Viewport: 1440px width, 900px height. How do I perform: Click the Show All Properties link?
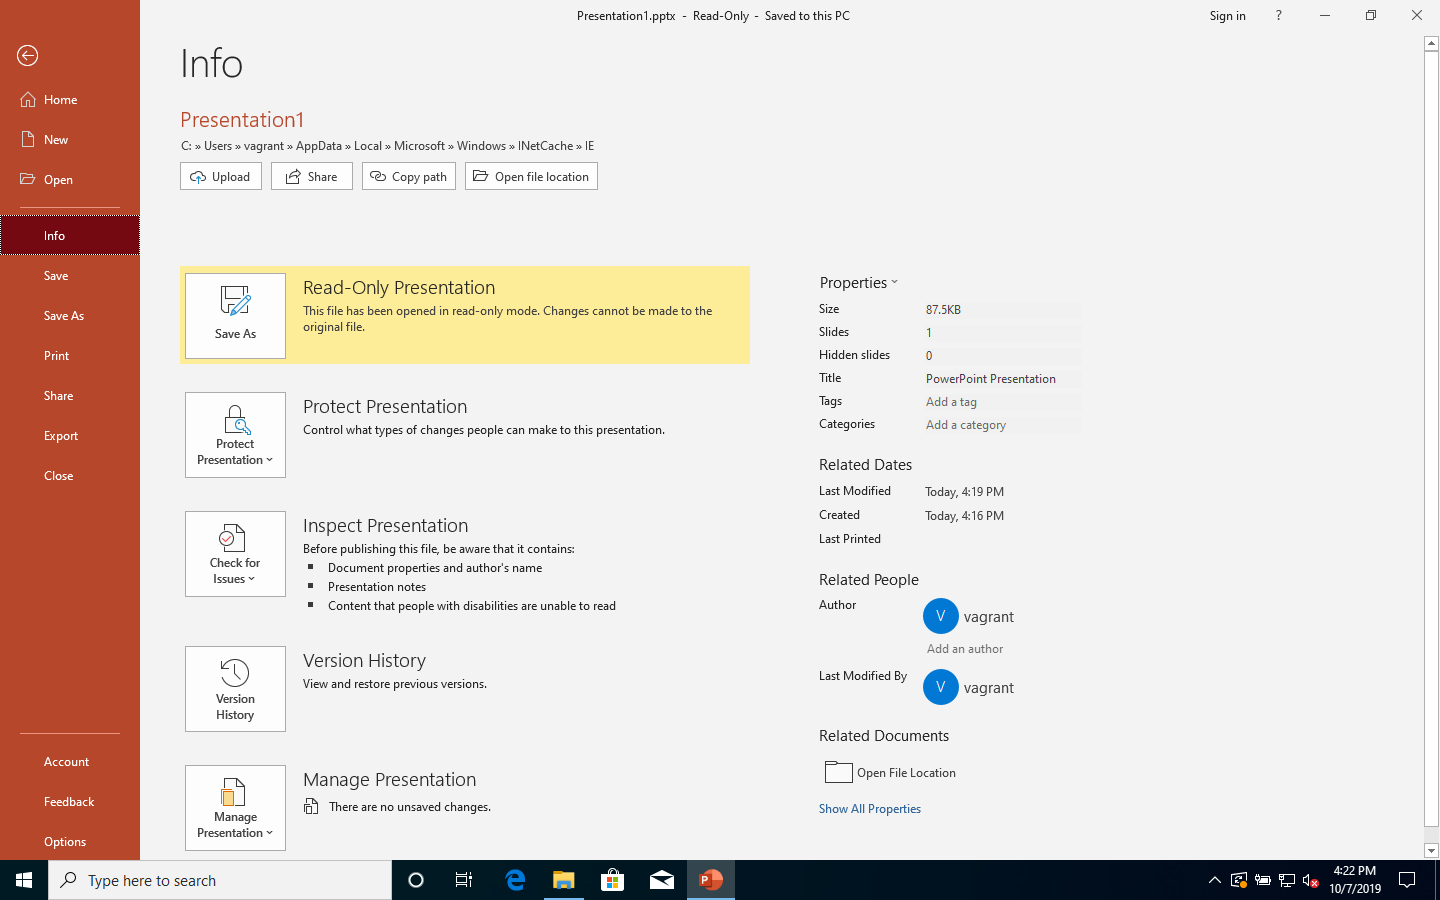(x=870, y=809)
